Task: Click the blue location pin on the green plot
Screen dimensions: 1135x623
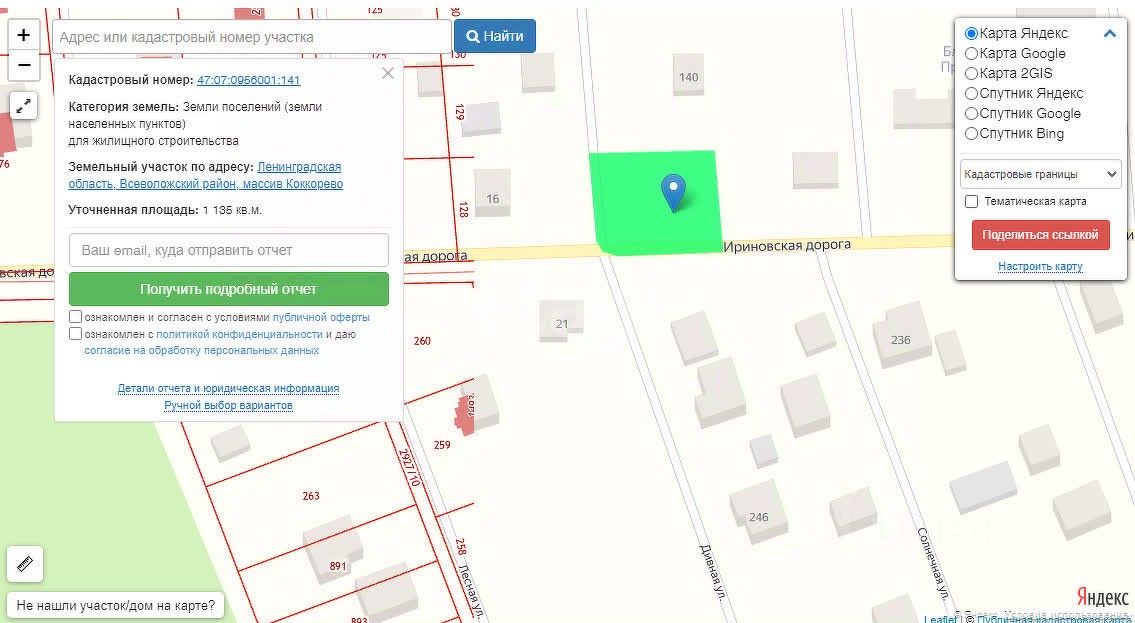Action: 674,193
